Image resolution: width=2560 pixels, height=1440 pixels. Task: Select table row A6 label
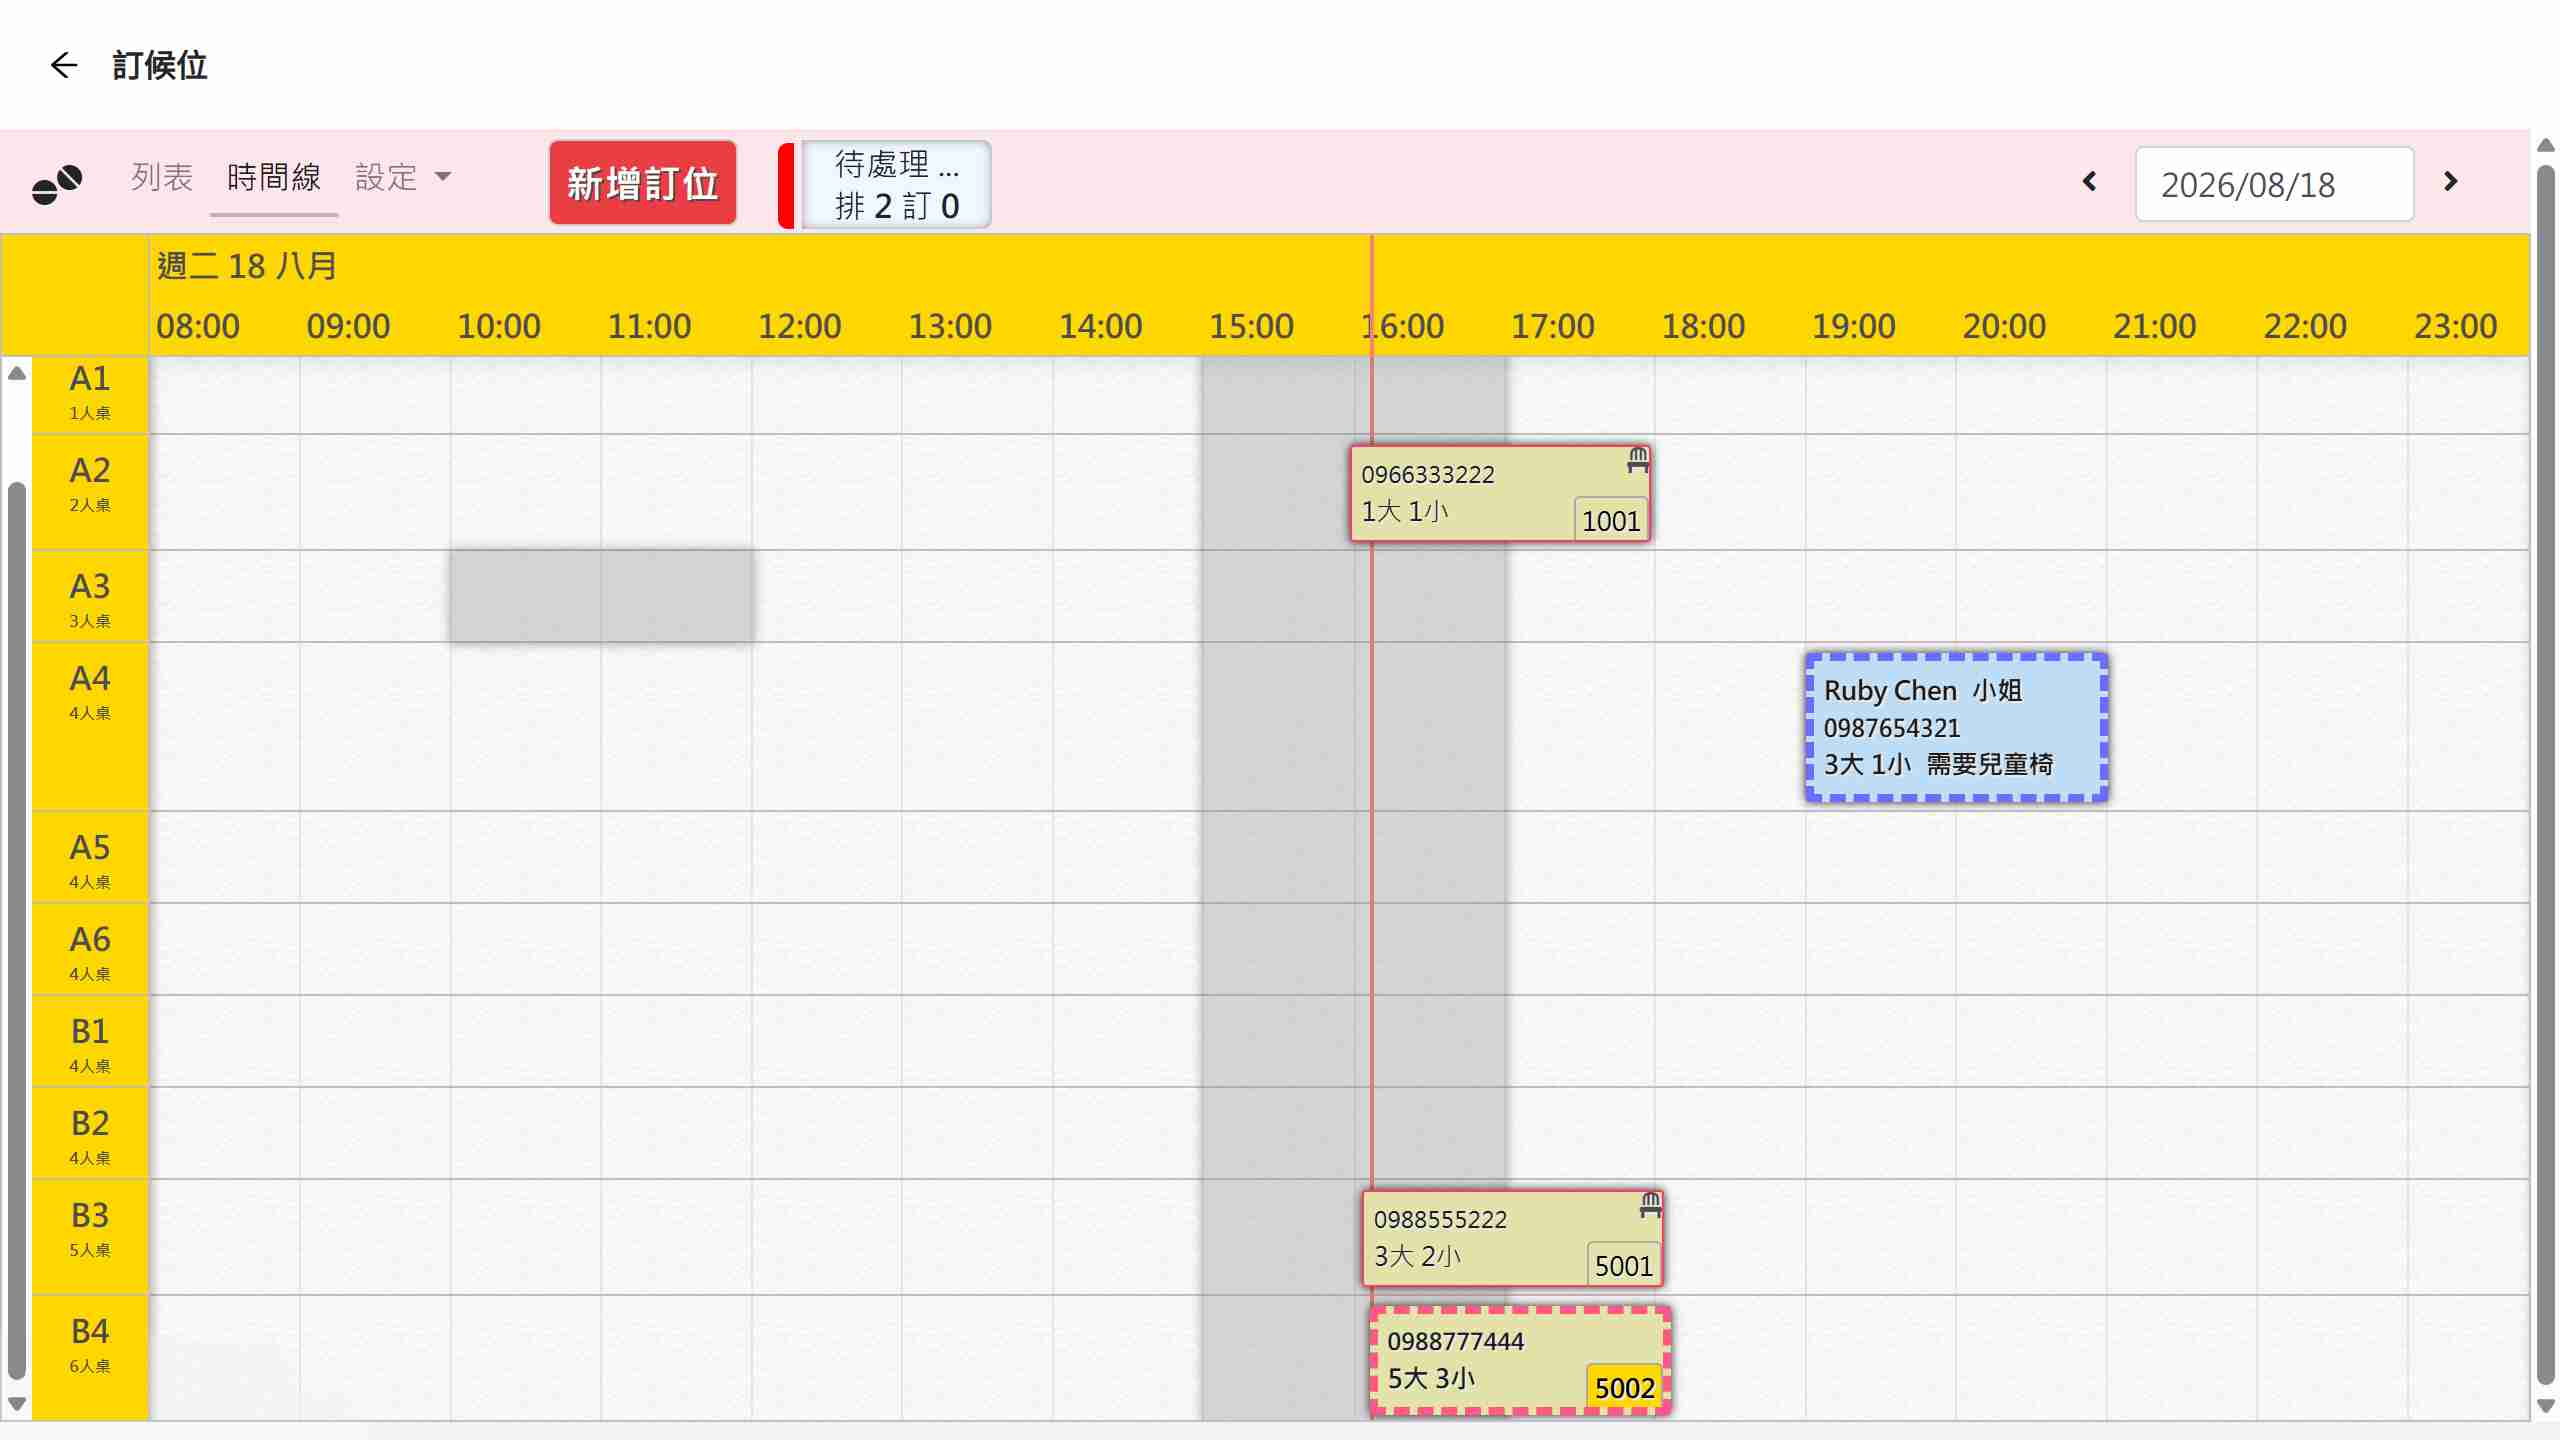point(90,951)
